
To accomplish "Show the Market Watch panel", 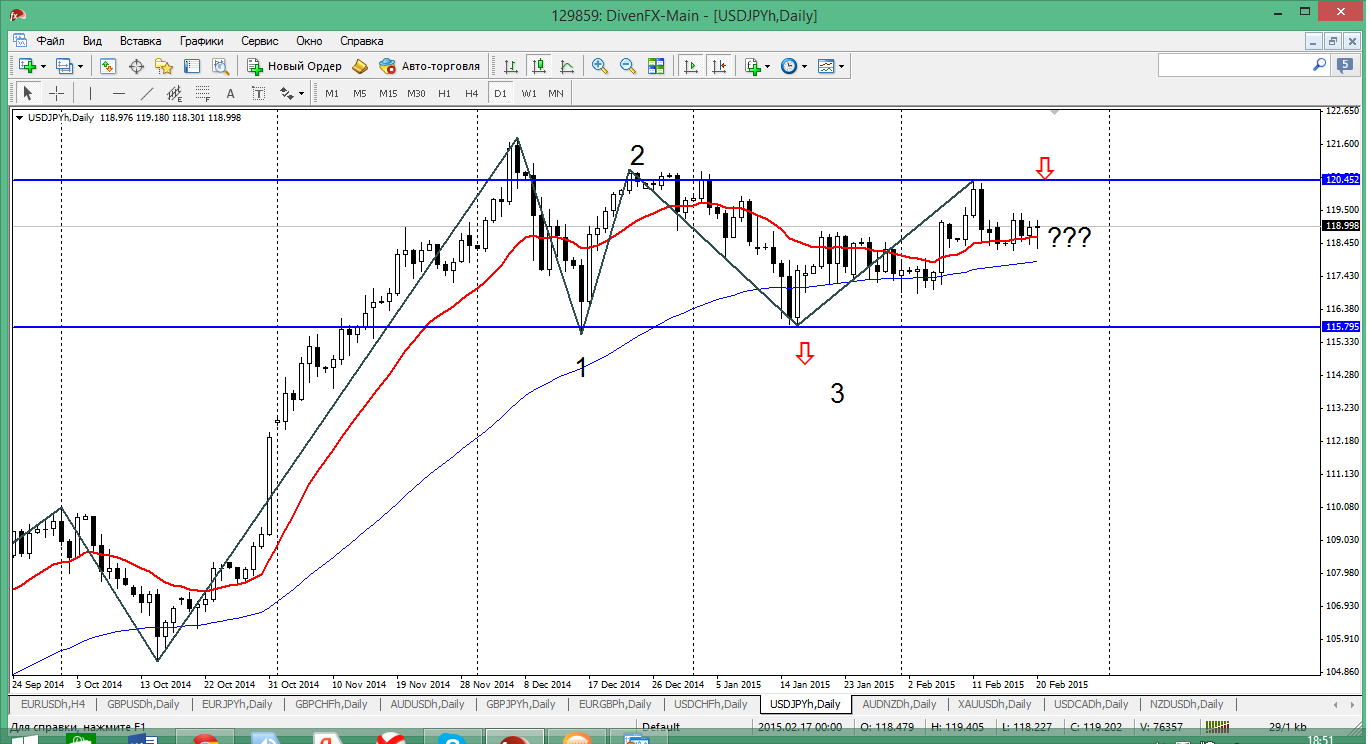I will tap(108, 66).
